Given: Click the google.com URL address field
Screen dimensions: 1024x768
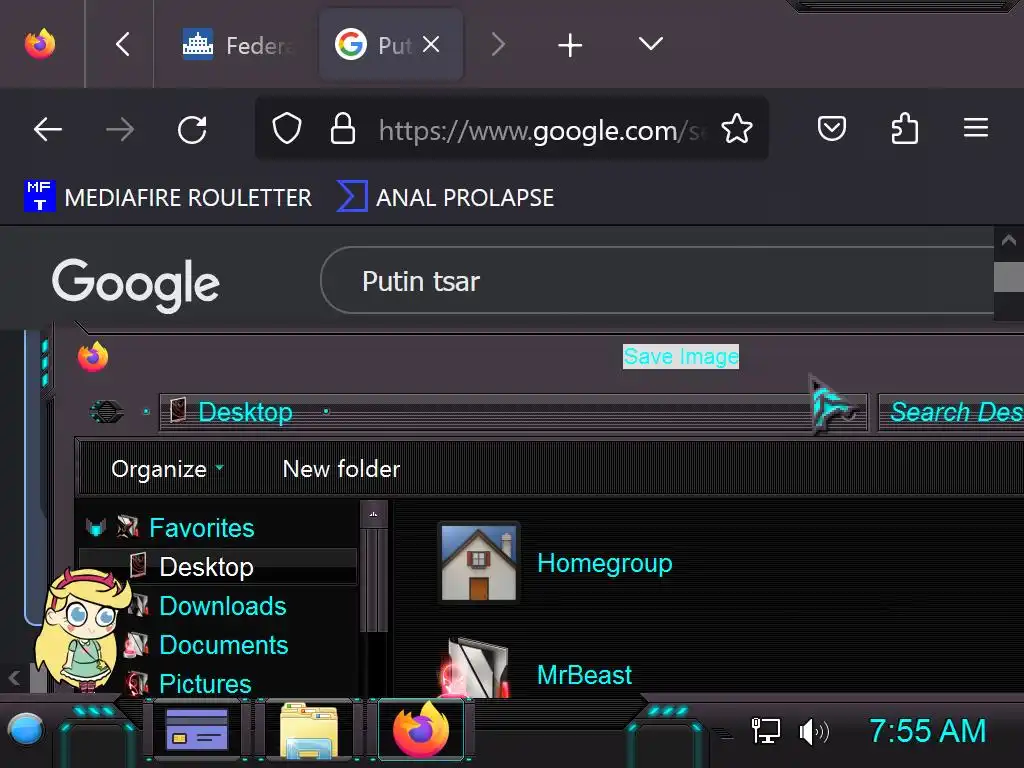Looking at the screenshot, I should tap(541, 131).
